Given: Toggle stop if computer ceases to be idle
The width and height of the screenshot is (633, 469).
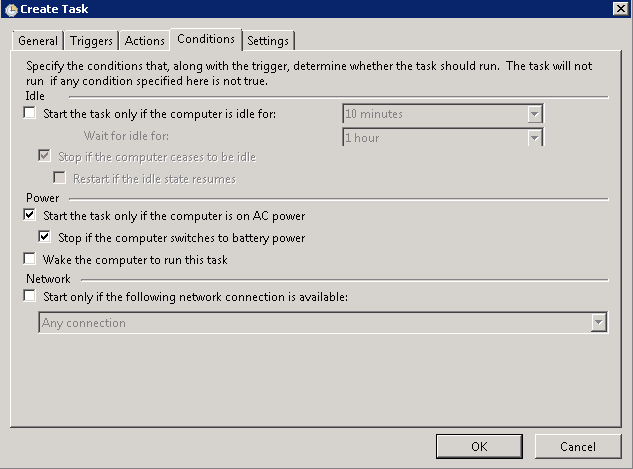Looking at the screenshot, I should pos(44,157).
